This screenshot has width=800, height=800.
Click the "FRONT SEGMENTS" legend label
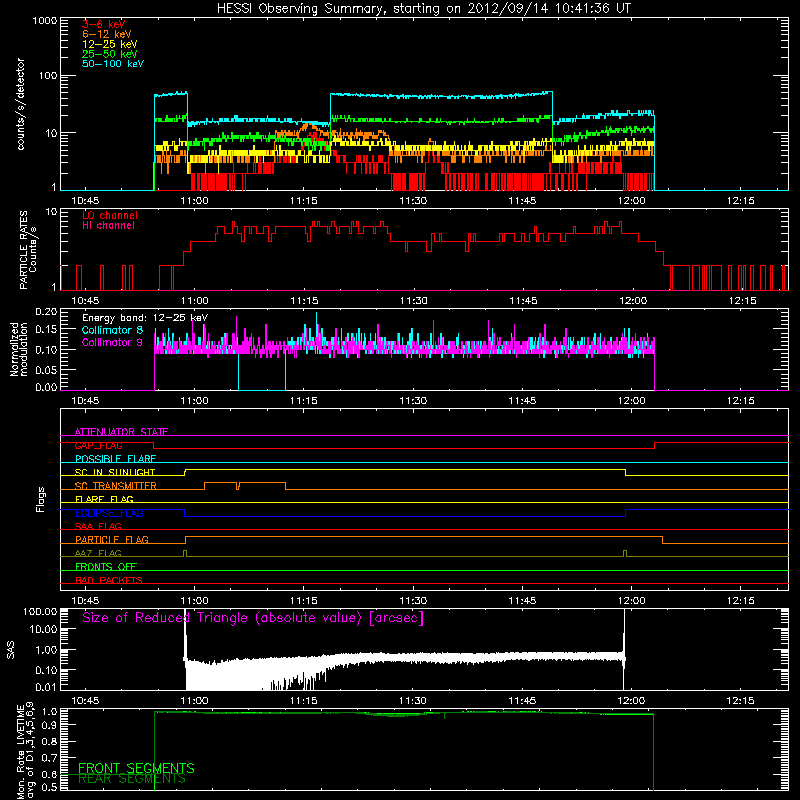(136, 768)
